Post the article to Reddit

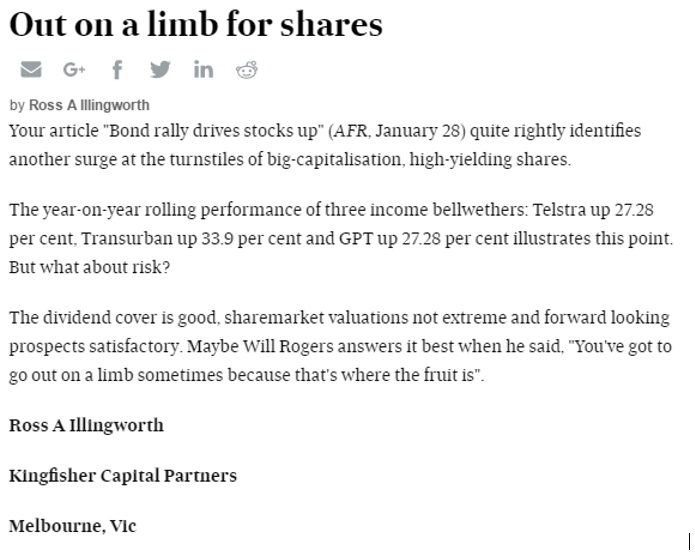coord(246,70)
